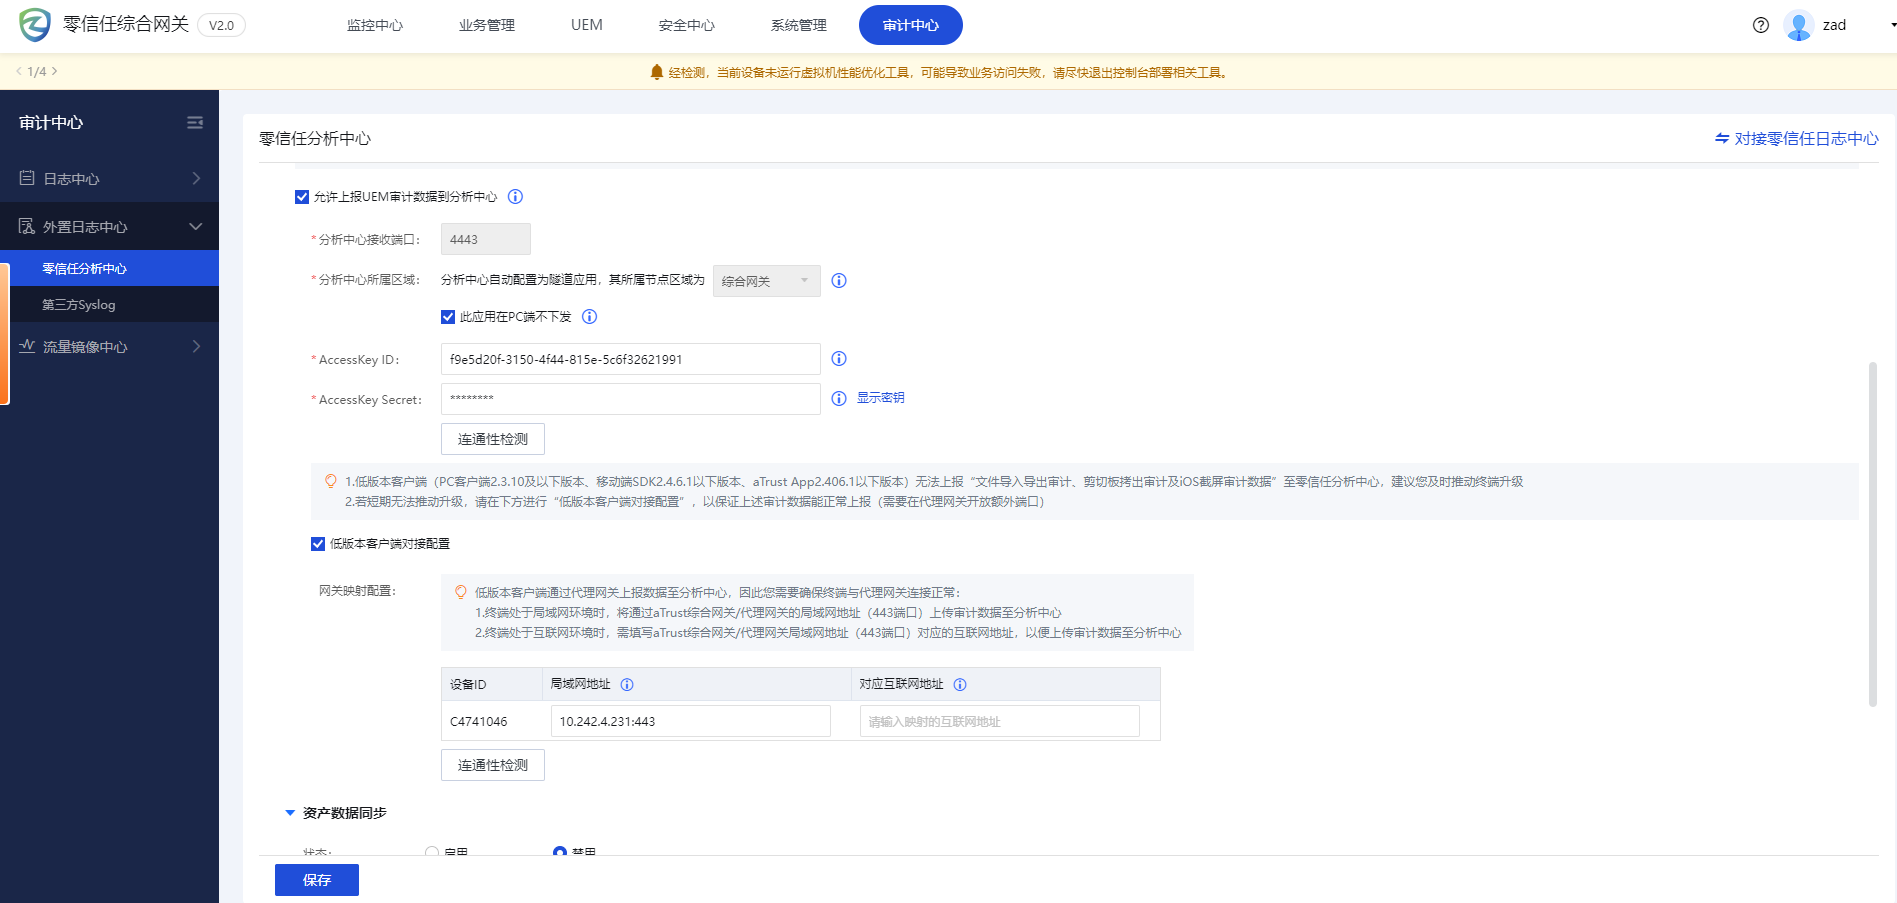
Task: Select 第三方Syslog in the sidebar
Action: pos(79,305)
